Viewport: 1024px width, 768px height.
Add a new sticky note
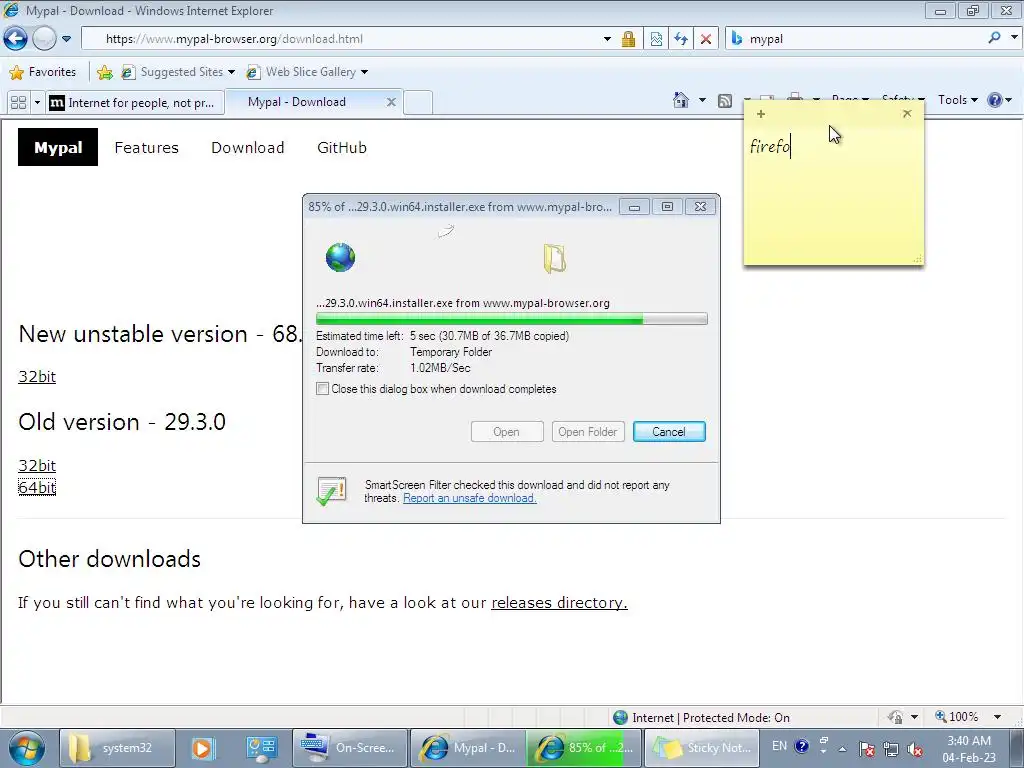761,114
